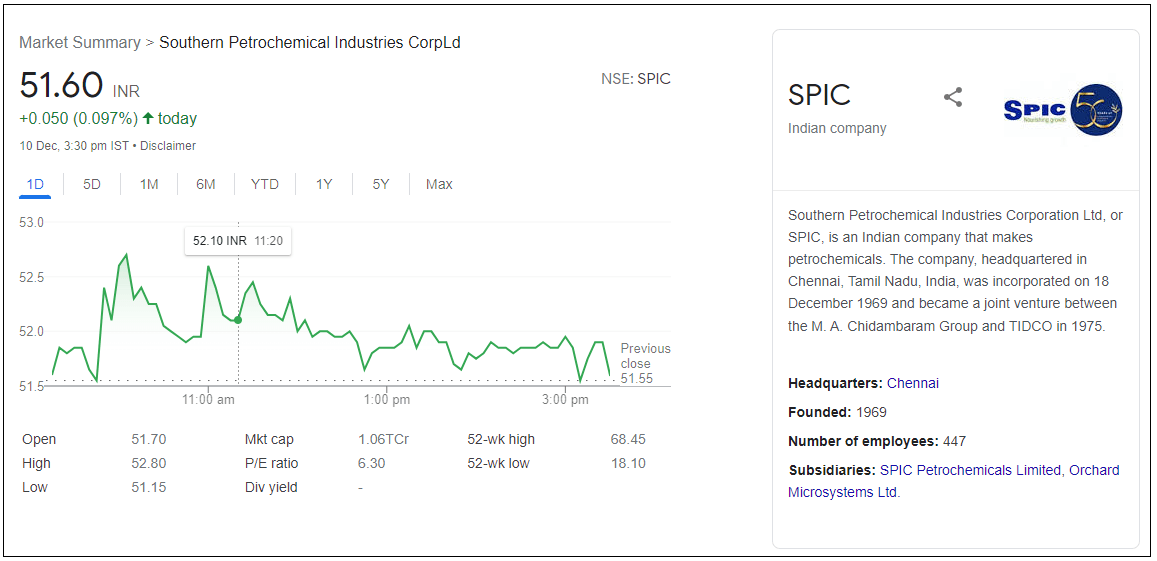Screen dimensions: 1157x561
Task: Click the Low value 51.15
Action: pos(148,487)
